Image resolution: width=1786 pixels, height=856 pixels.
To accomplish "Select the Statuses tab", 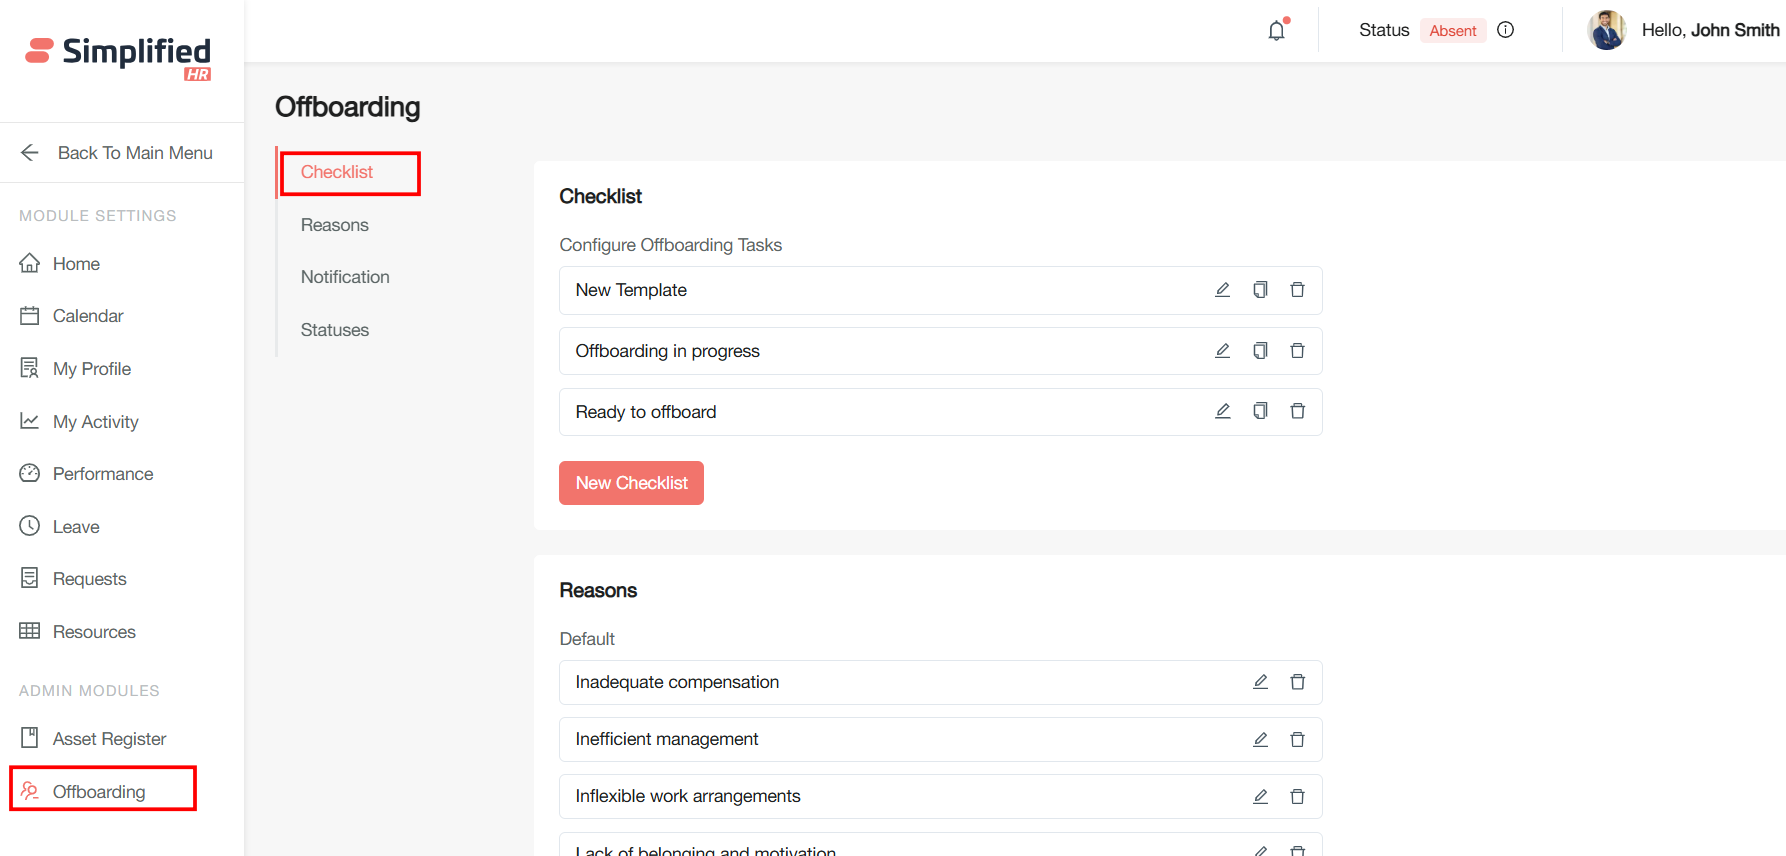I will coord(335,330).
